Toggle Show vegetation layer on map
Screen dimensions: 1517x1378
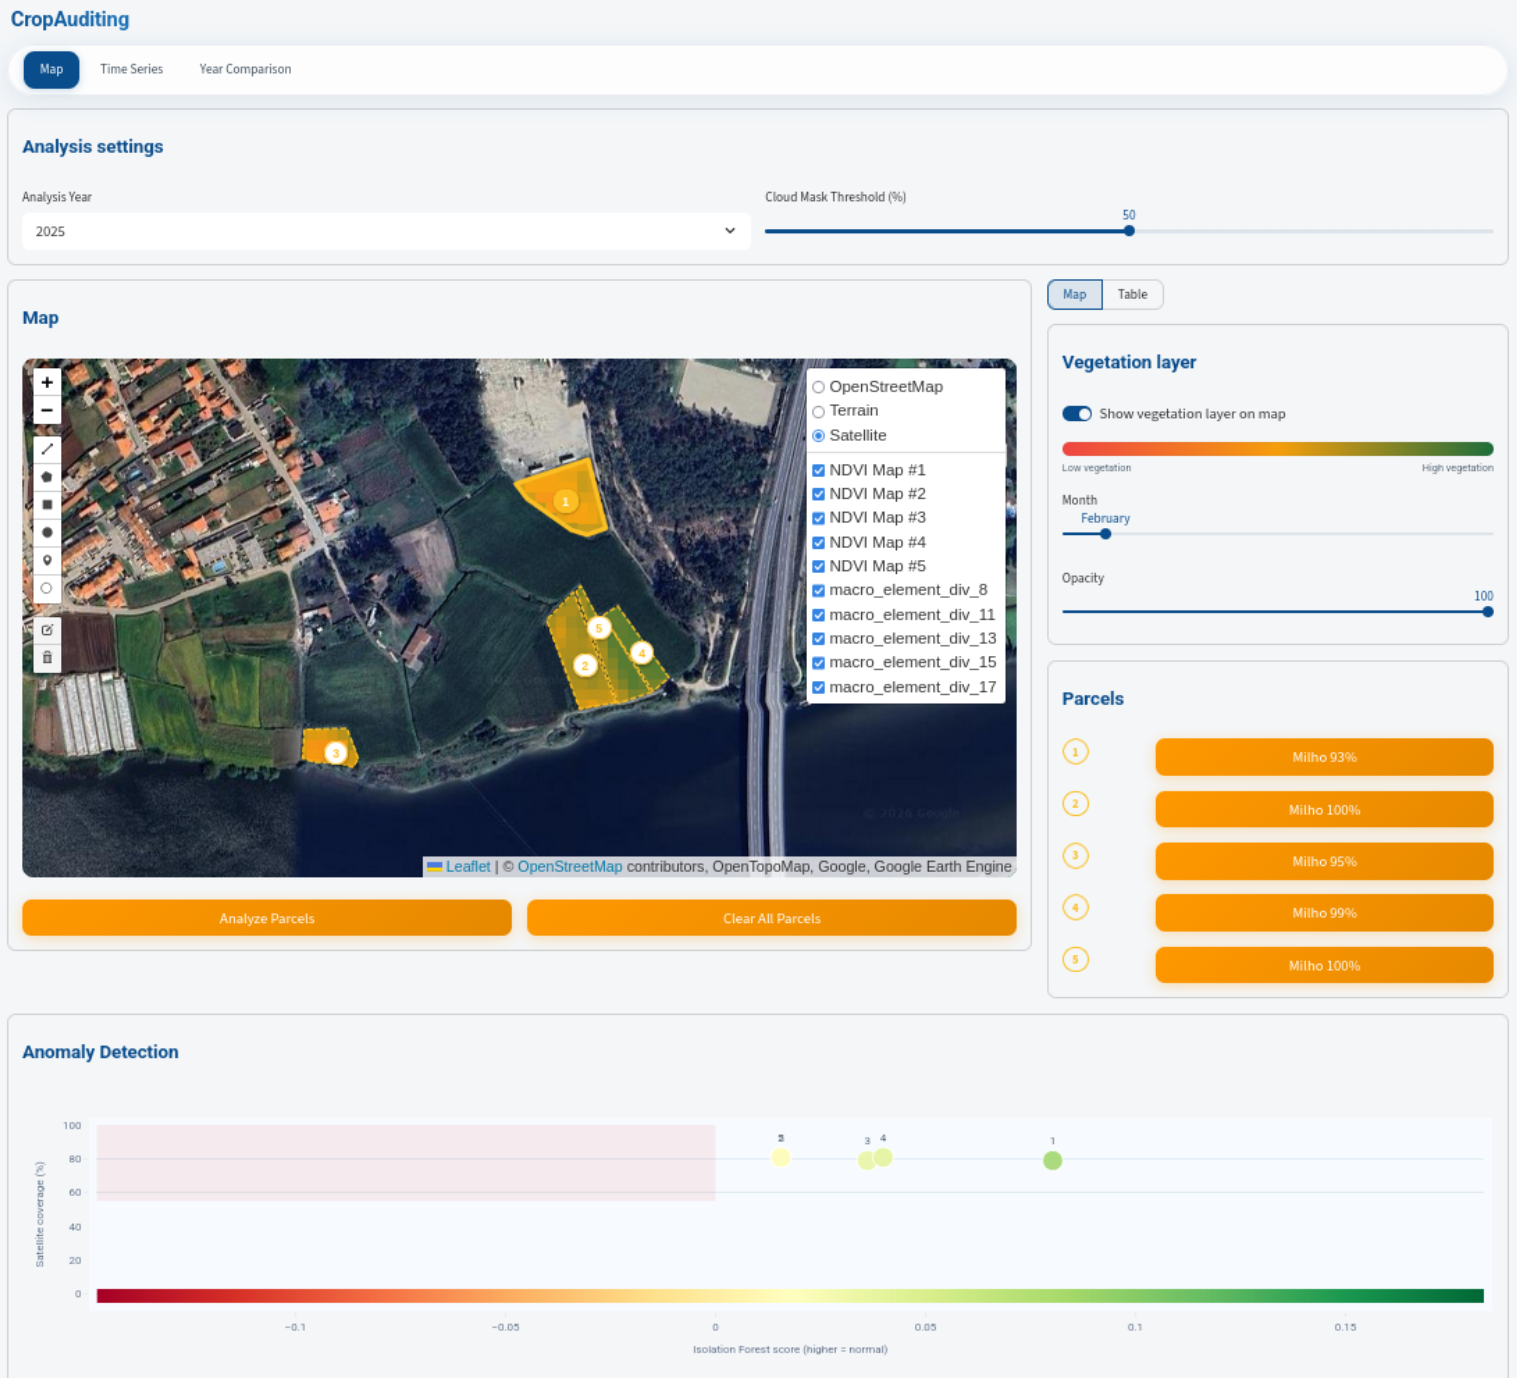(1076, 413)
